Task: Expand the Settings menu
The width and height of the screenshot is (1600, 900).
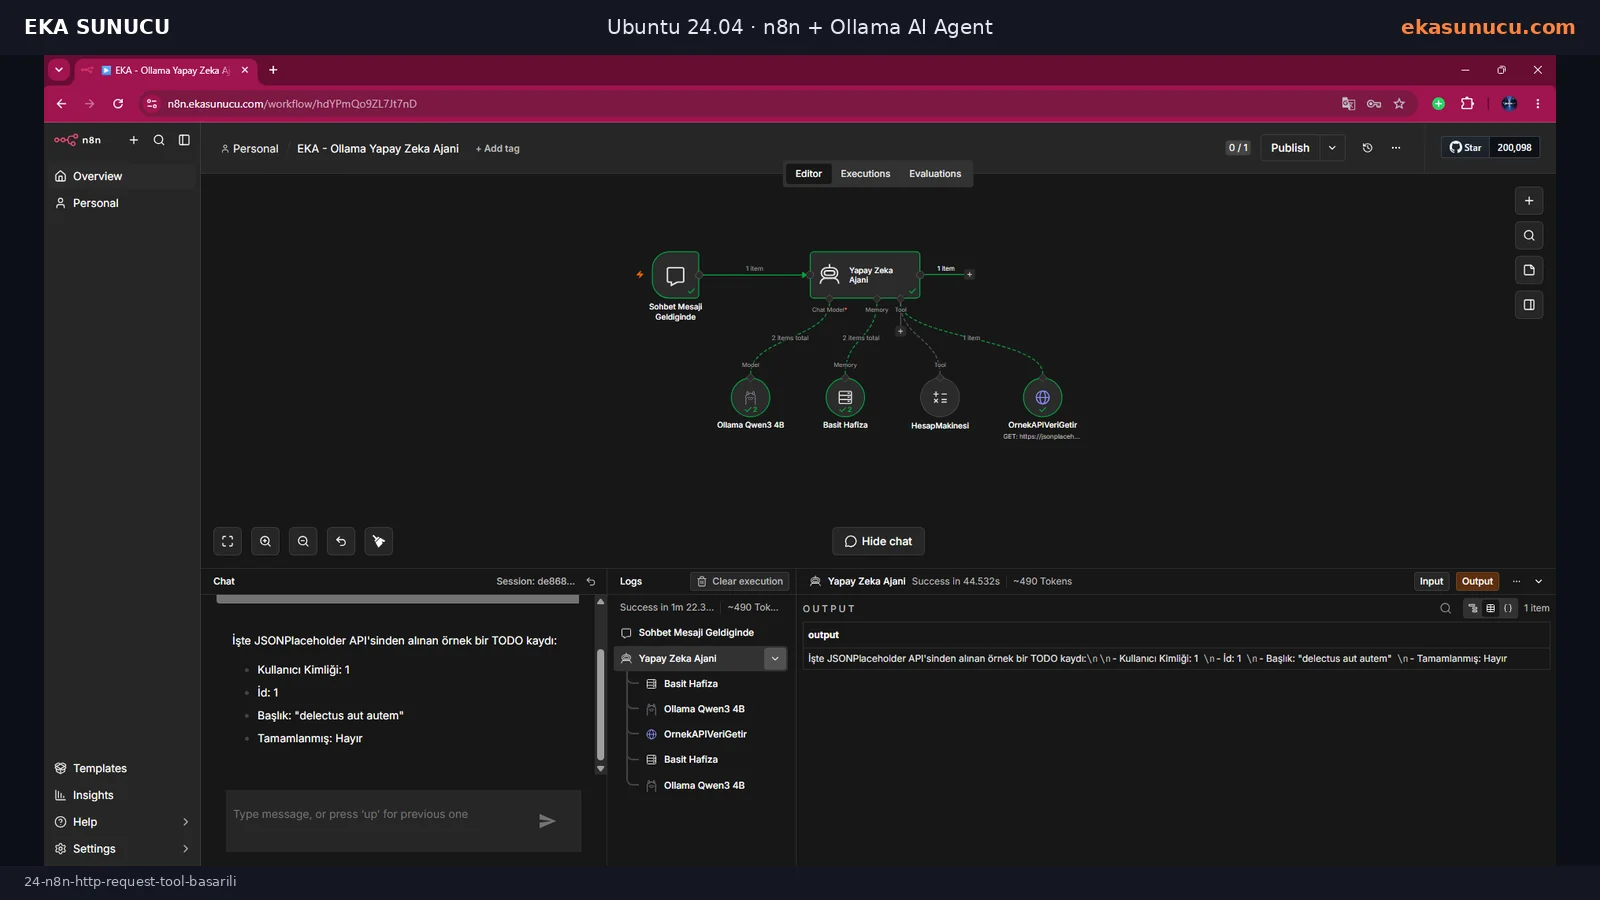Action: (122, 849)
